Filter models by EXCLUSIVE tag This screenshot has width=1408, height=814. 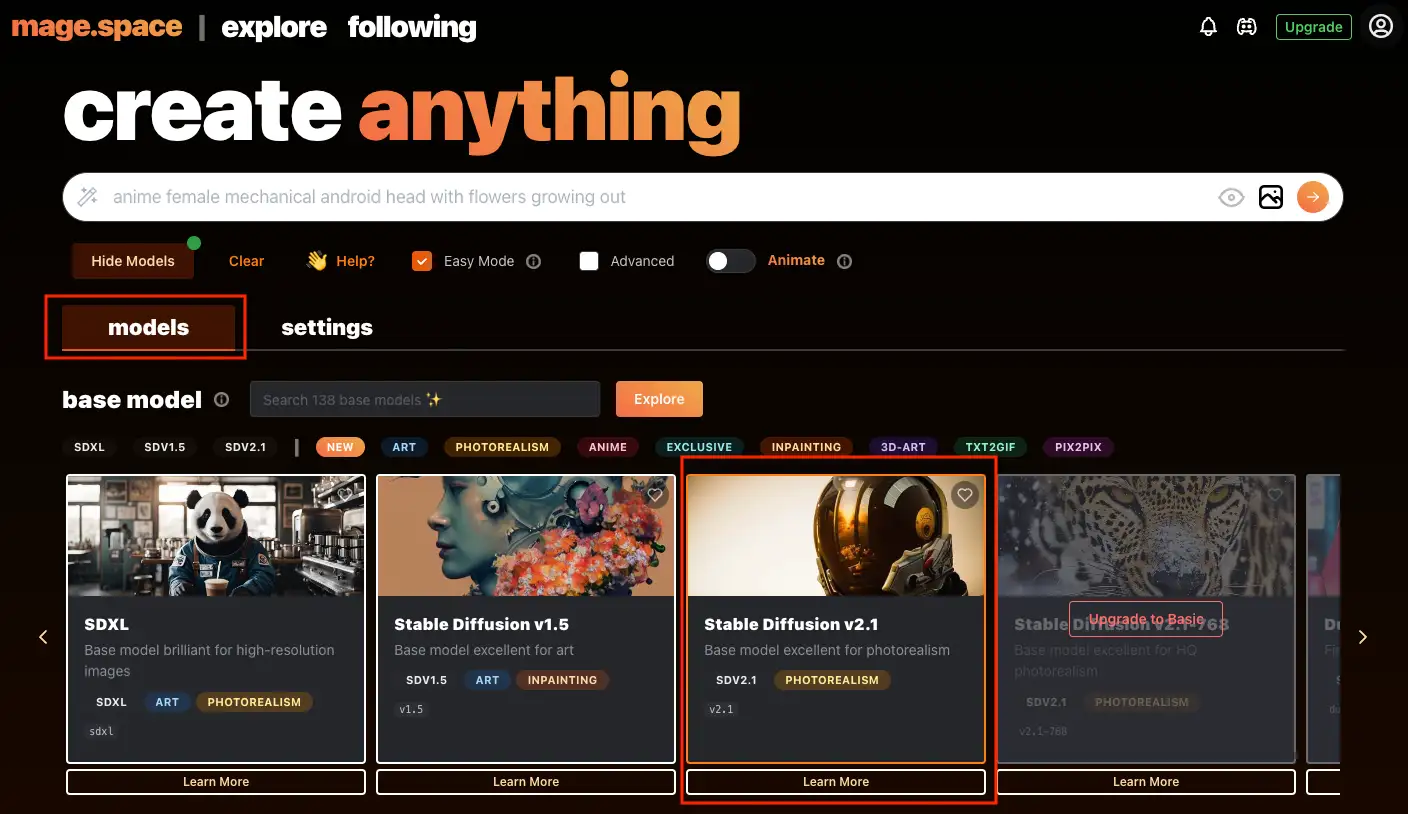[x=699, y=447]
